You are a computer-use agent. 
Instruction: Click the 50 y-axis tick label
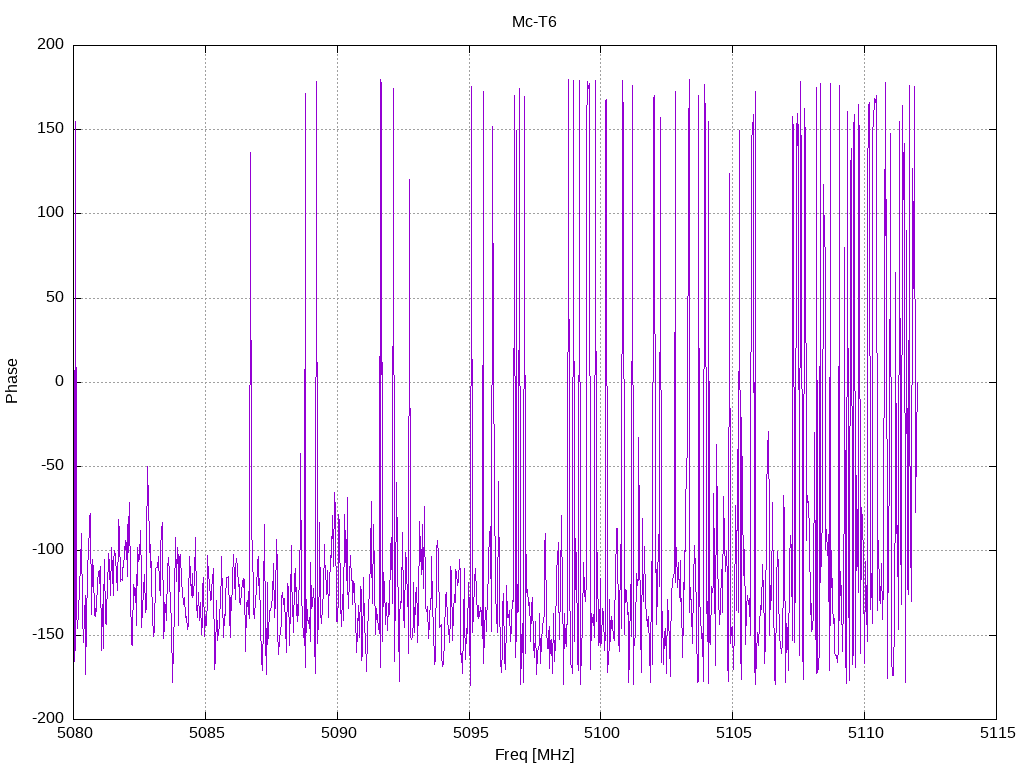[x=56, y=297]
